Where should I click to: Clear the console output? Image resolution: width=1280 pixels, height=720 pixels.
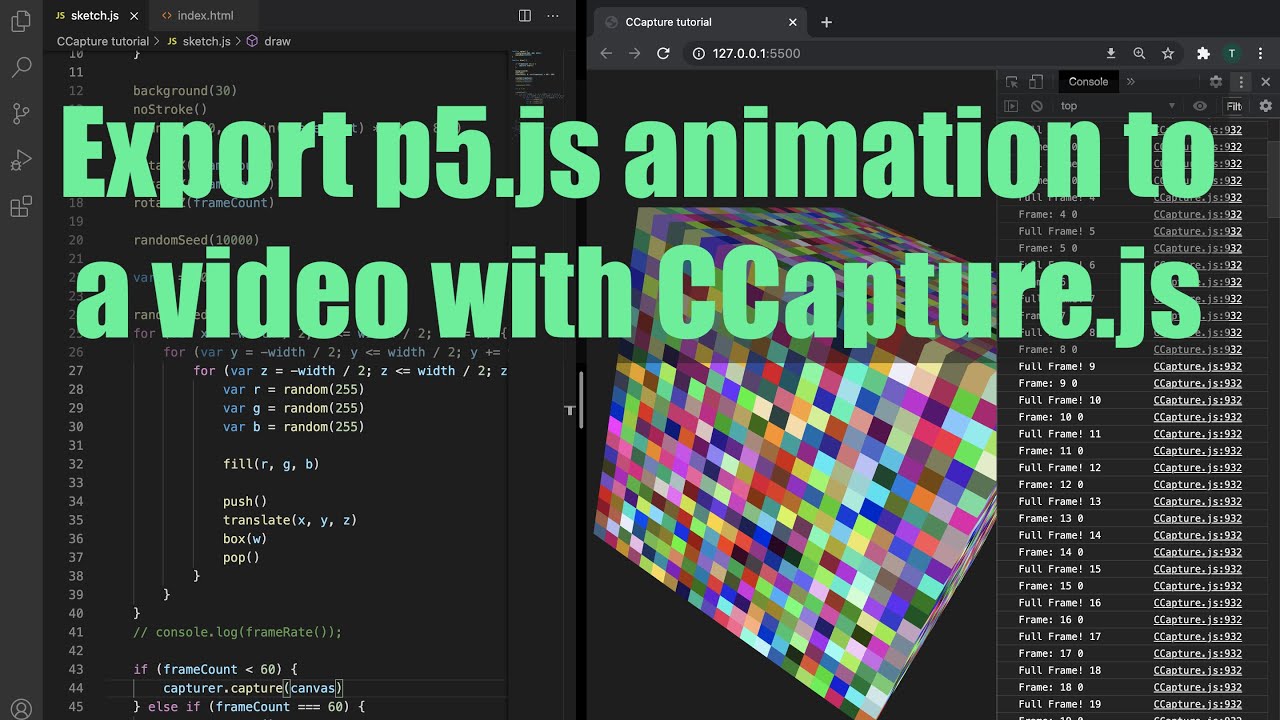(x=1037, y=106)
